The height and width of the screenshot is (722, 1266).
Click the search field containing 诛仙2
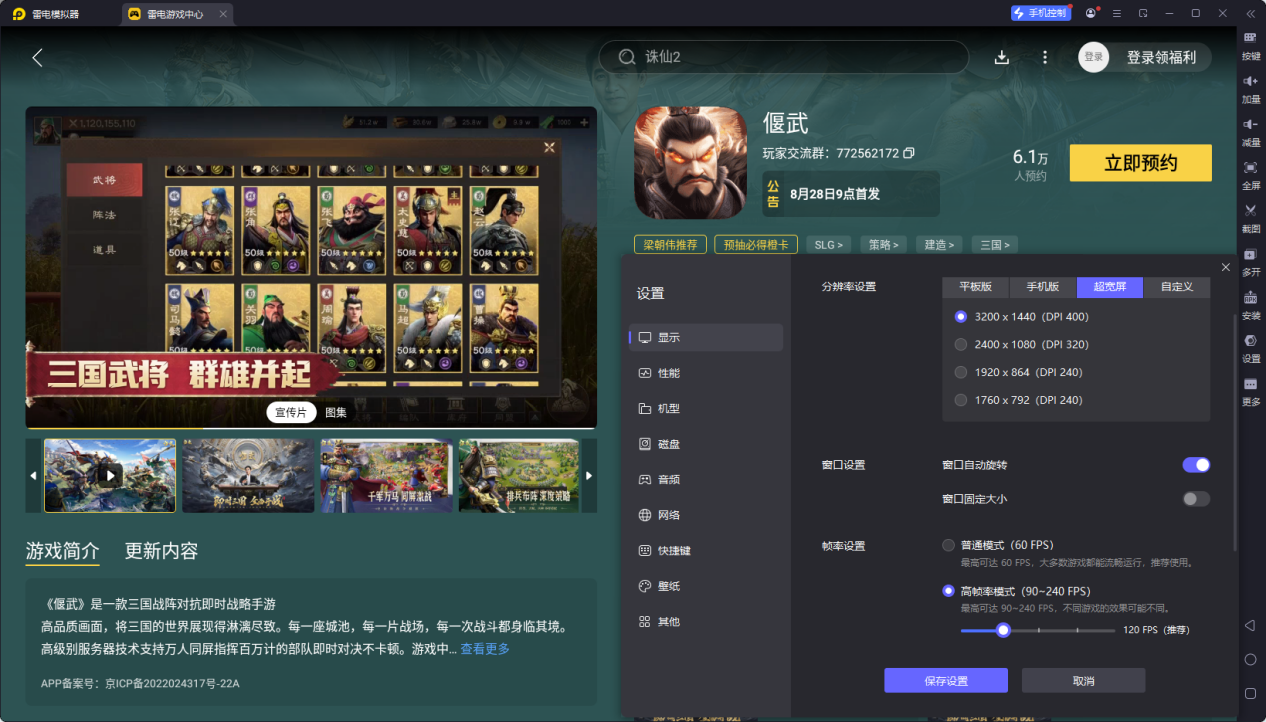click(x=784, y=57)
